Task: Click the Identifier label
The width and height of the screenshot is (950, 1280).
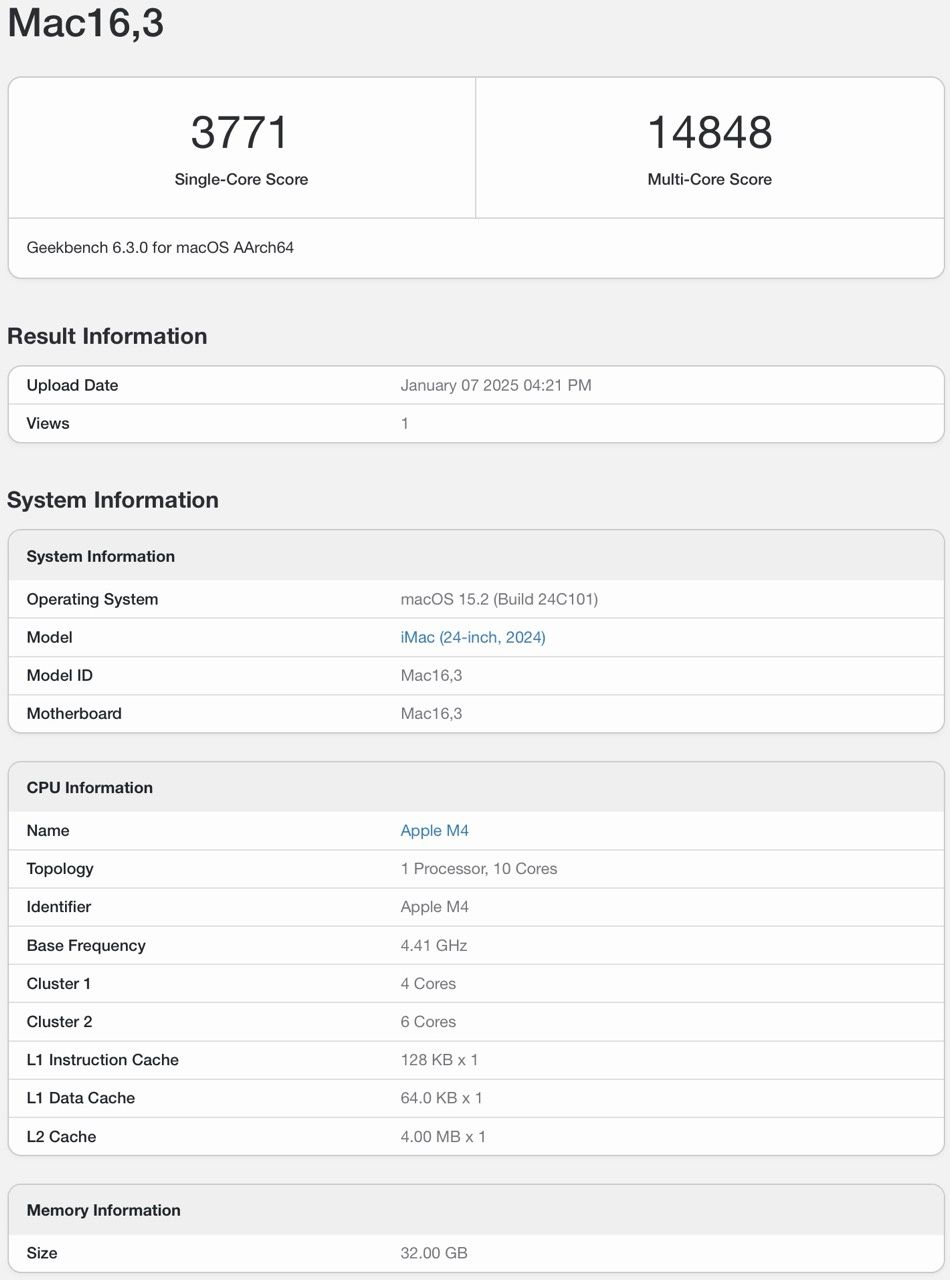Action: pyautogui.click(x=59, y=906)
